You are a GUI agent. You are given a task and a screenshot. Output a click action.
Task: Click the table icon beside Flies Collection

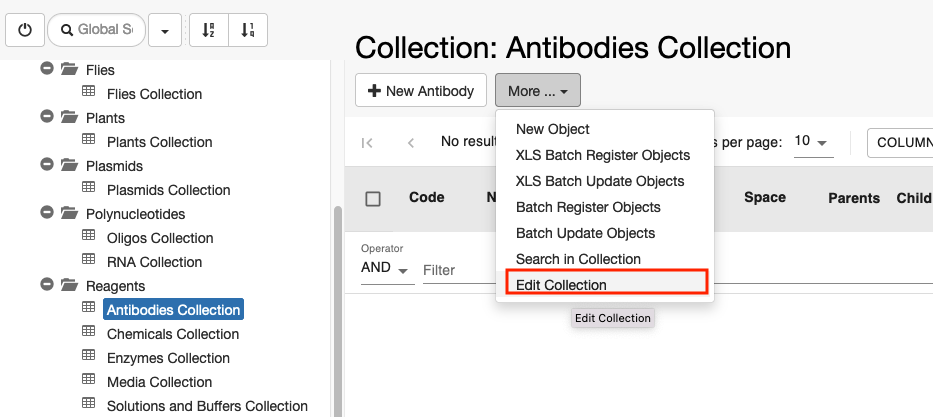(x=88, y=92)
